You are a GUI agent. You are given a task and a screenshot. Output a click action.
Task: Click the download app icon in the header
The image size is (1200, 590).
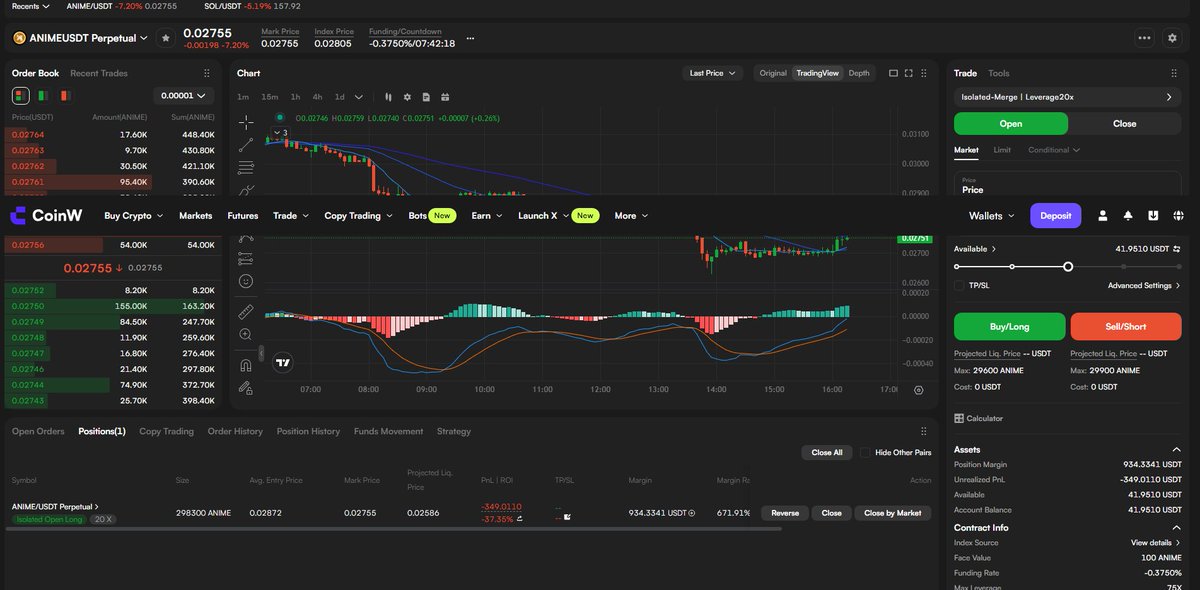coord(1153,215)
